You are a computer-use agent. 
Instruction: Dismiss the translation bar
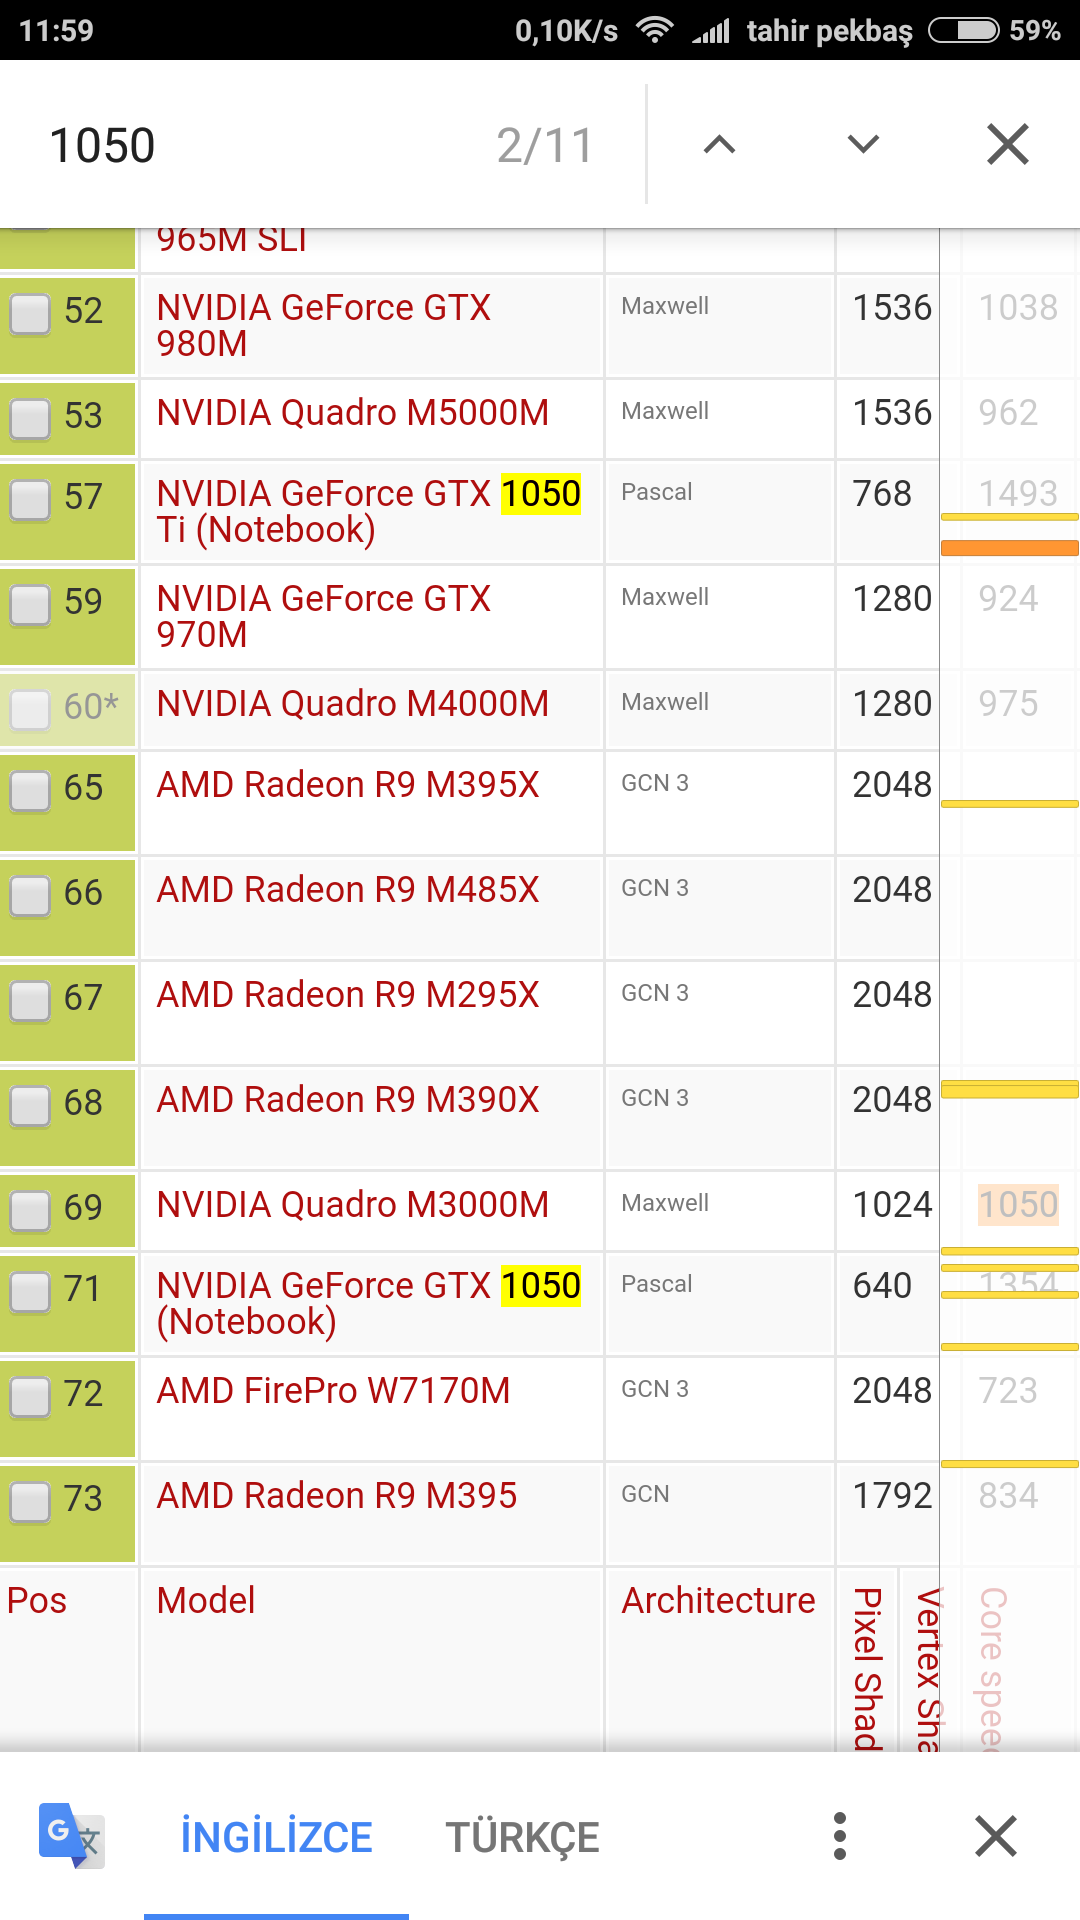point(996,1836)
